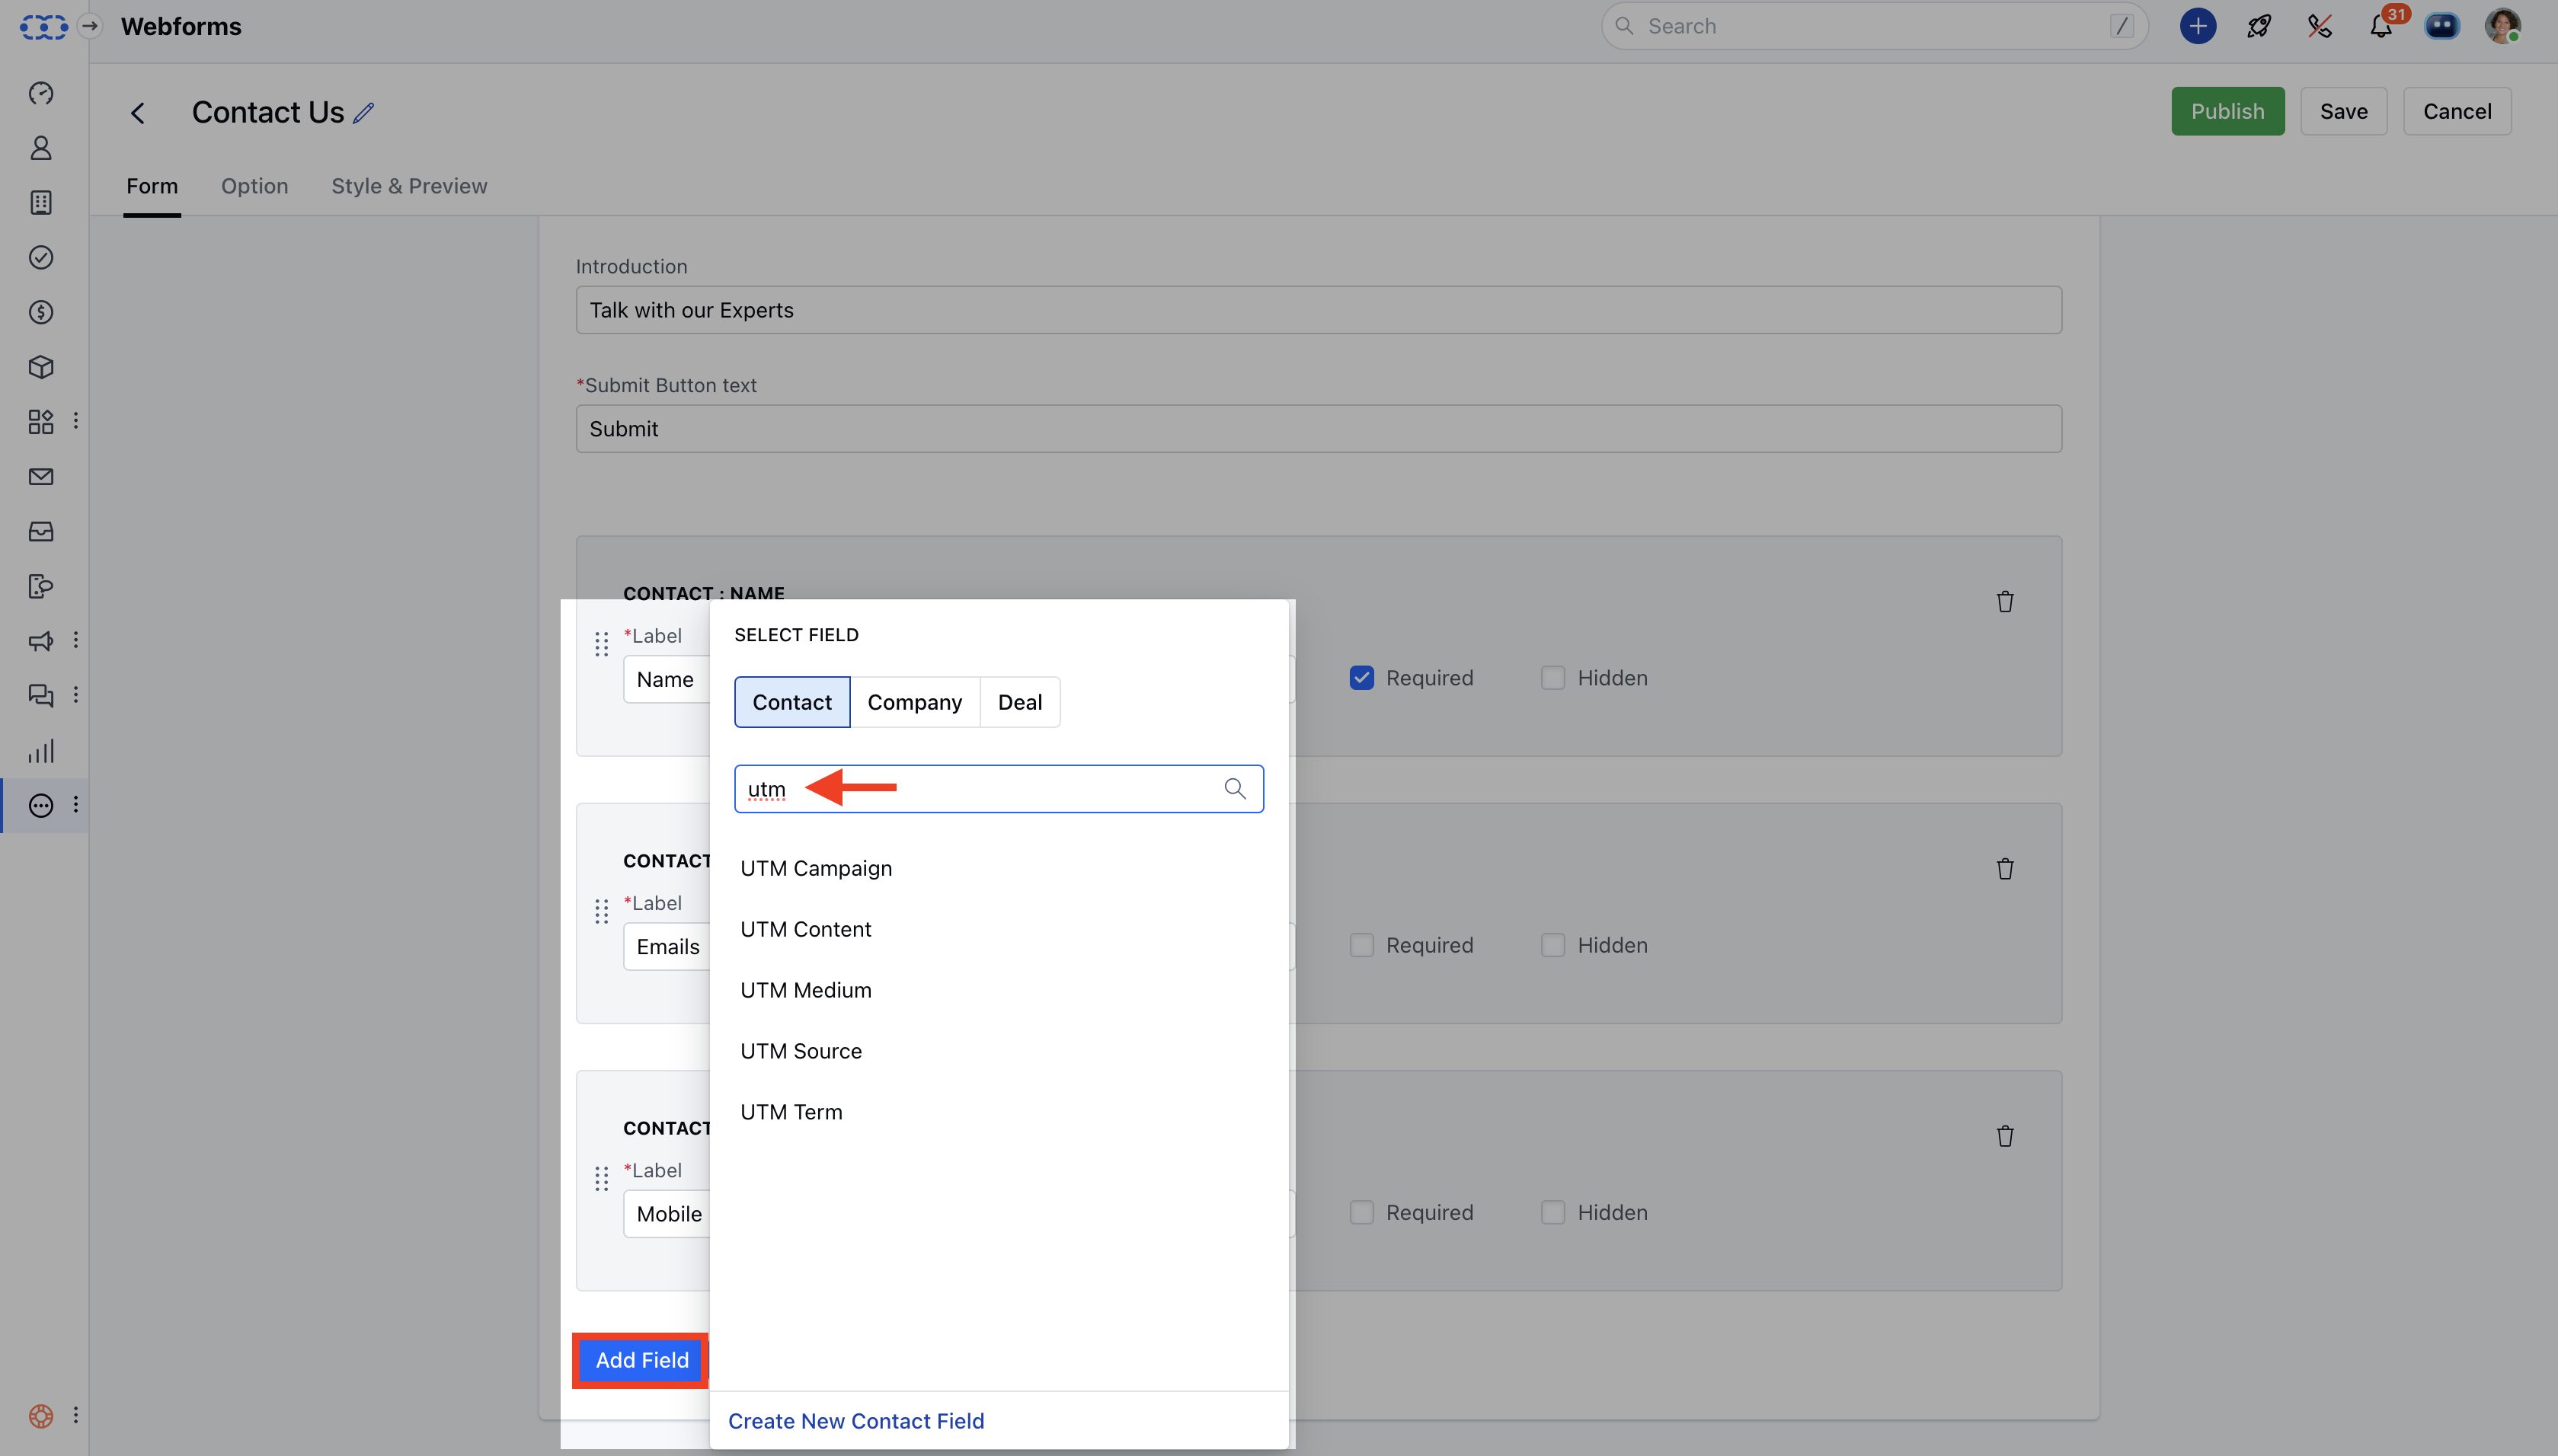The image size is (2558, 1456).
Task: Open Contacts from the sidebar person icon
Action: point(41,148)
